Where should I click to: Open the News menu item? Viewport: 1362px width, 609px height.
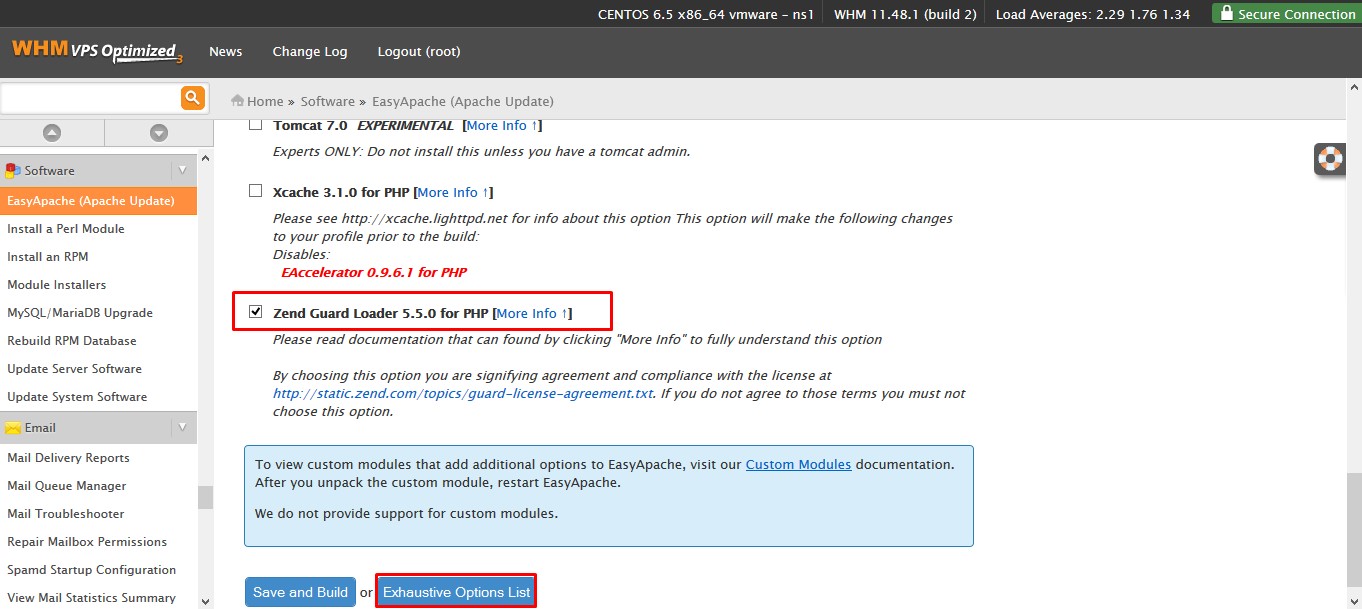[226, 52]
